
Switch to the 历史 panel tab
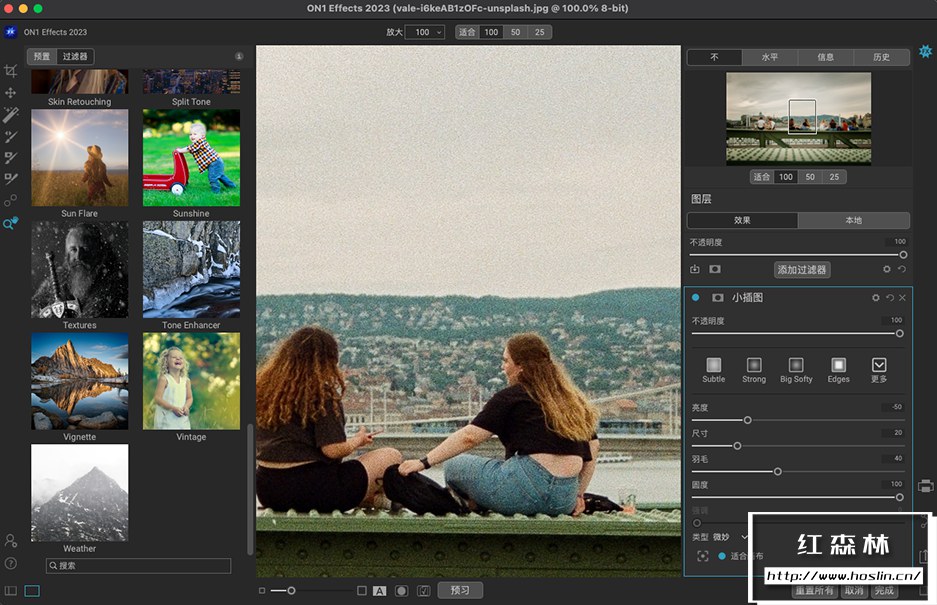pos(881,57)
